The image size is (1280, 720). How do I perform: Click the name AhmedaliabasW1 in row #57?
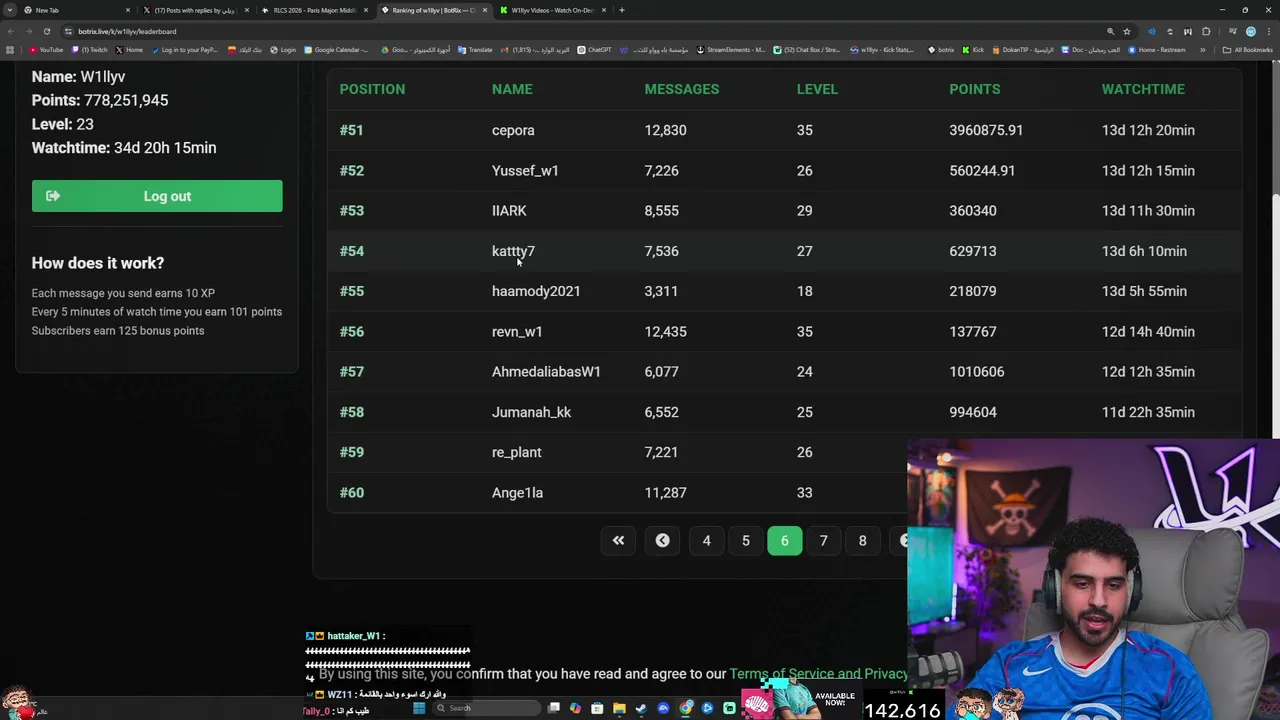[546, 371]
